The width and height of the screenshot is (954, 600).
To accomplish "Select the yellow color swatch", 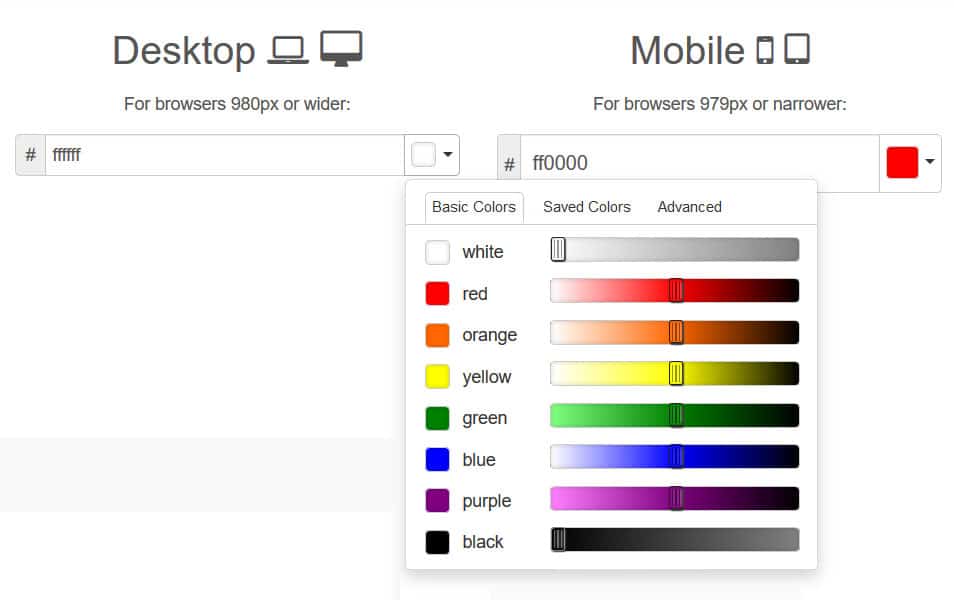I will click(x=437, y=376).
